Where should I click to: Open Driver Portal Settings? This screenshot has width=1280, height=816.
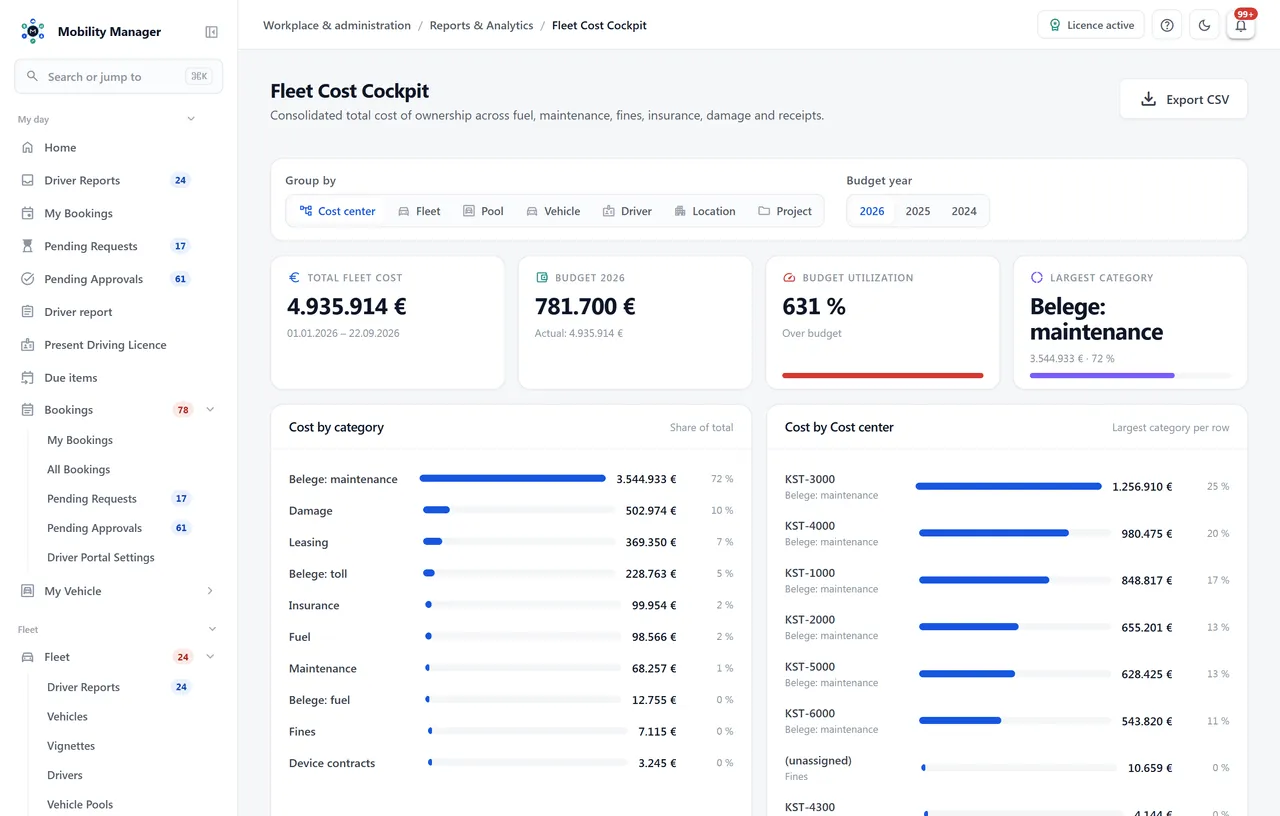(101, 557)
